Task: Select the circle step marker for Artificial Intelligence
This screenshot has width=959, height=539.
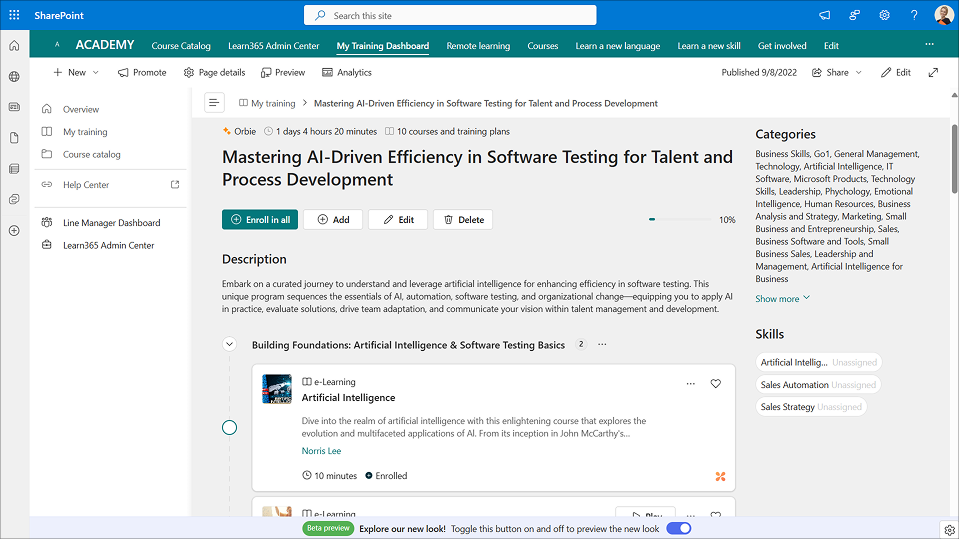Action: [x=229, y=428]
